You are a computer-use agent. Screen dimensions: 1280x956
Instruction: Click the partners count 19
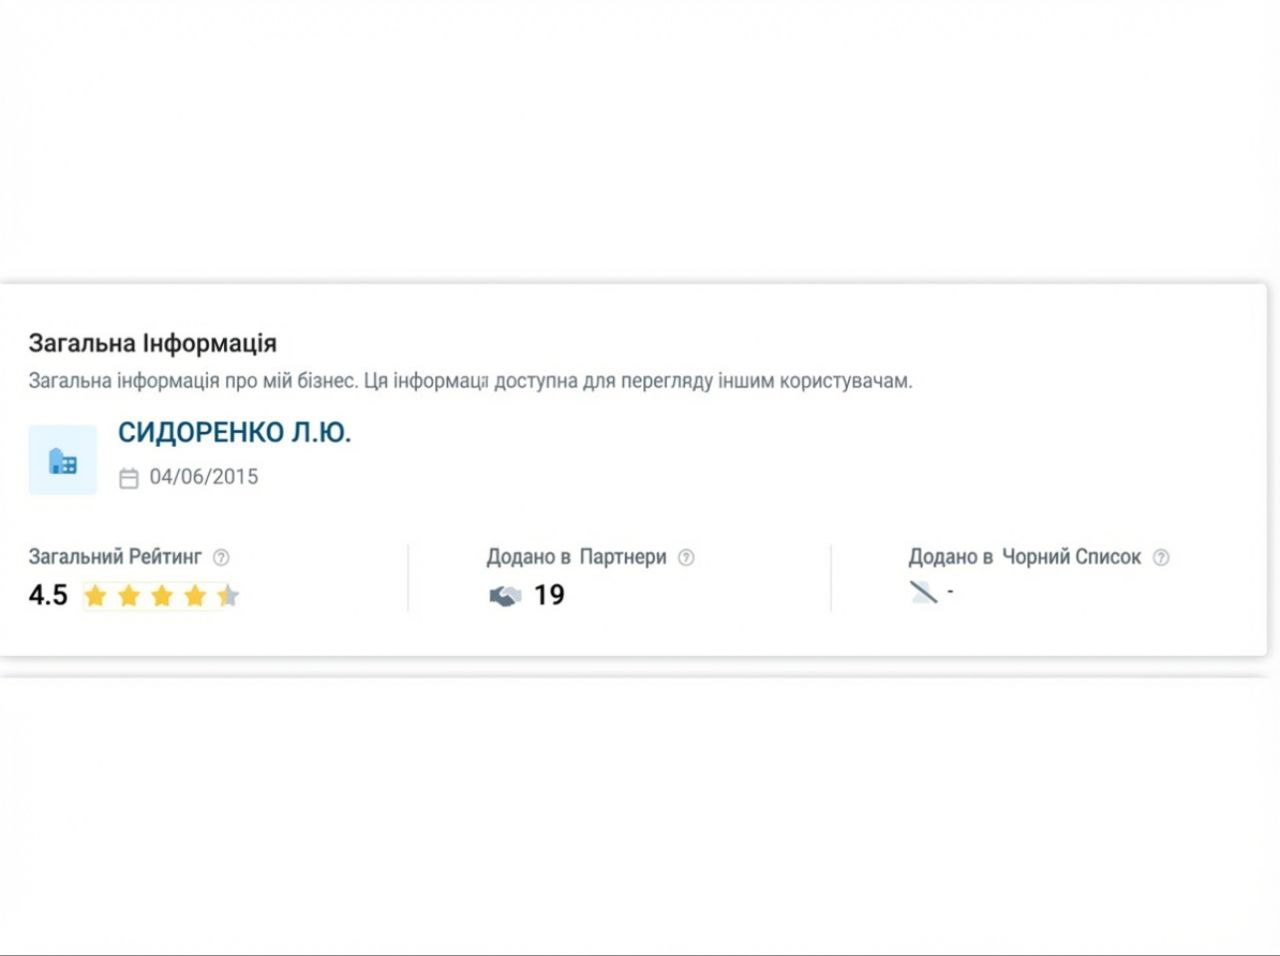pyautogui.click(x=549, y=596)
